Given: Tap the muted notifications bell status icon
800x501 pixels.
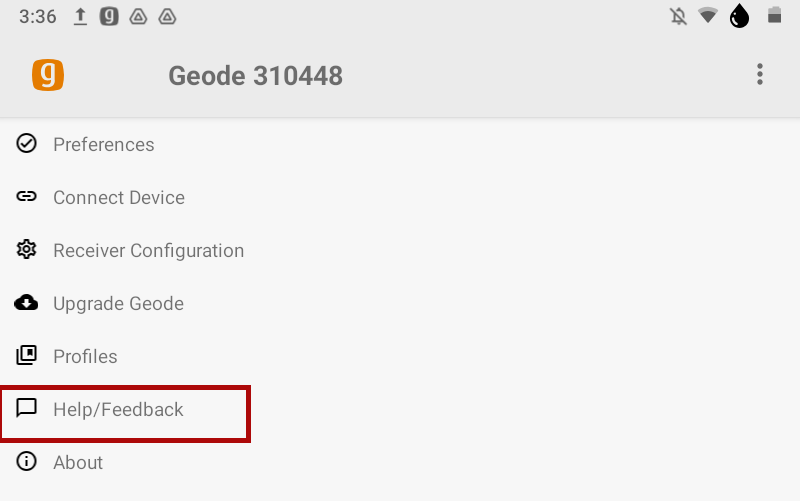Looking at the screenshot, I should (x=679, y=17).
